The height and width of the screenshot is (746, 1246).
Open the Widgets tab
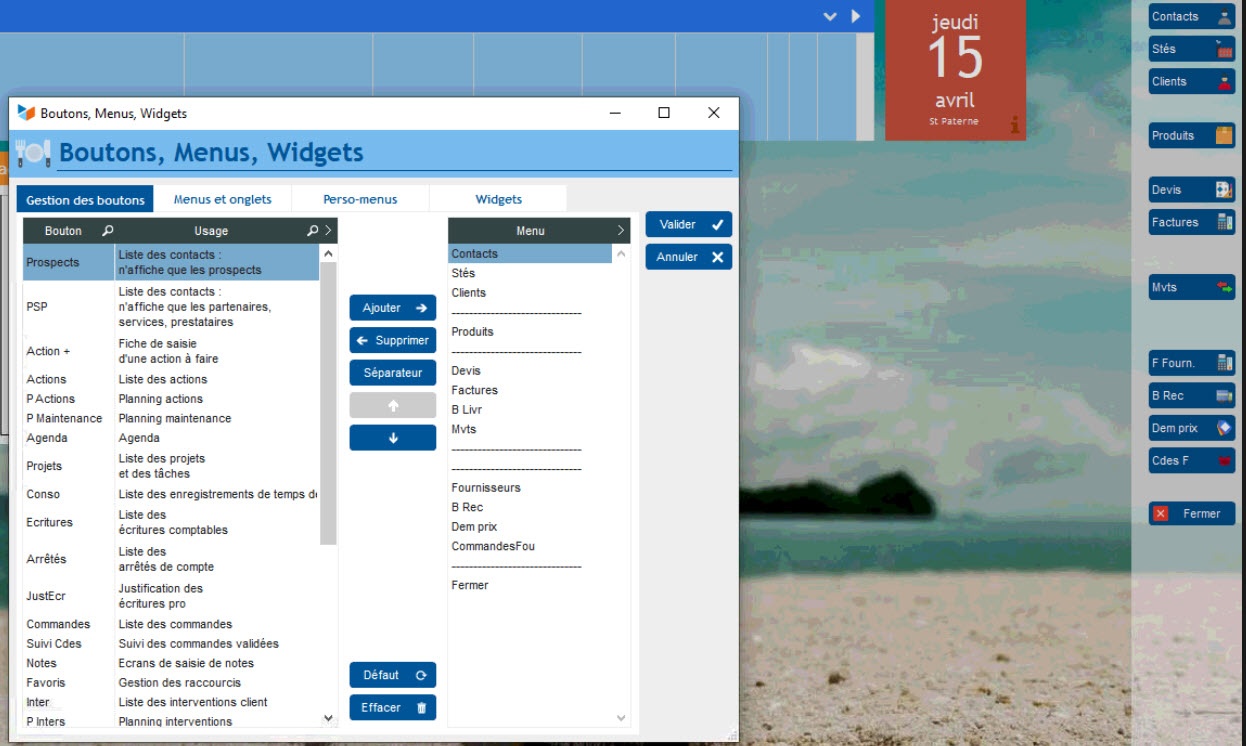pyautogui.click(x=498, y=199)
